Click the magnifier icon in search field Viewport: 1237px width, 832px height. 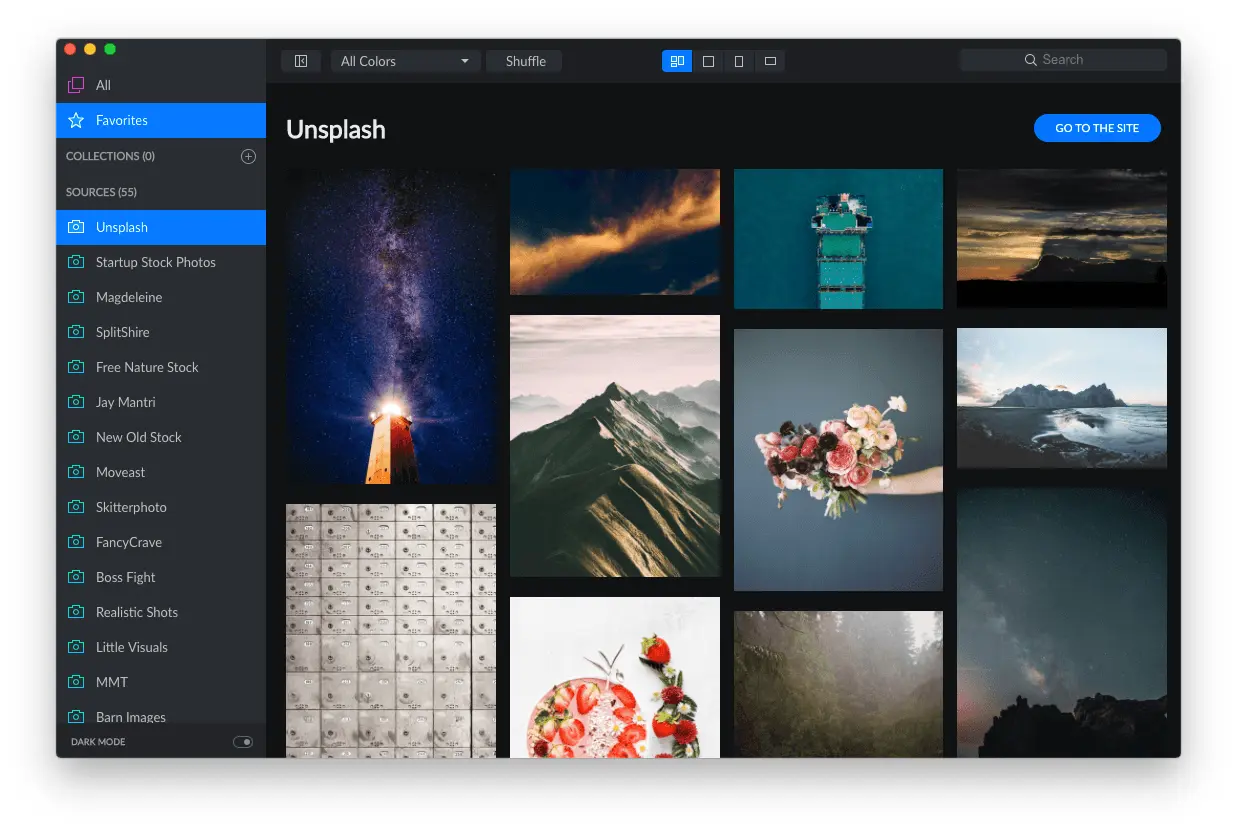tap(1031, 60)
